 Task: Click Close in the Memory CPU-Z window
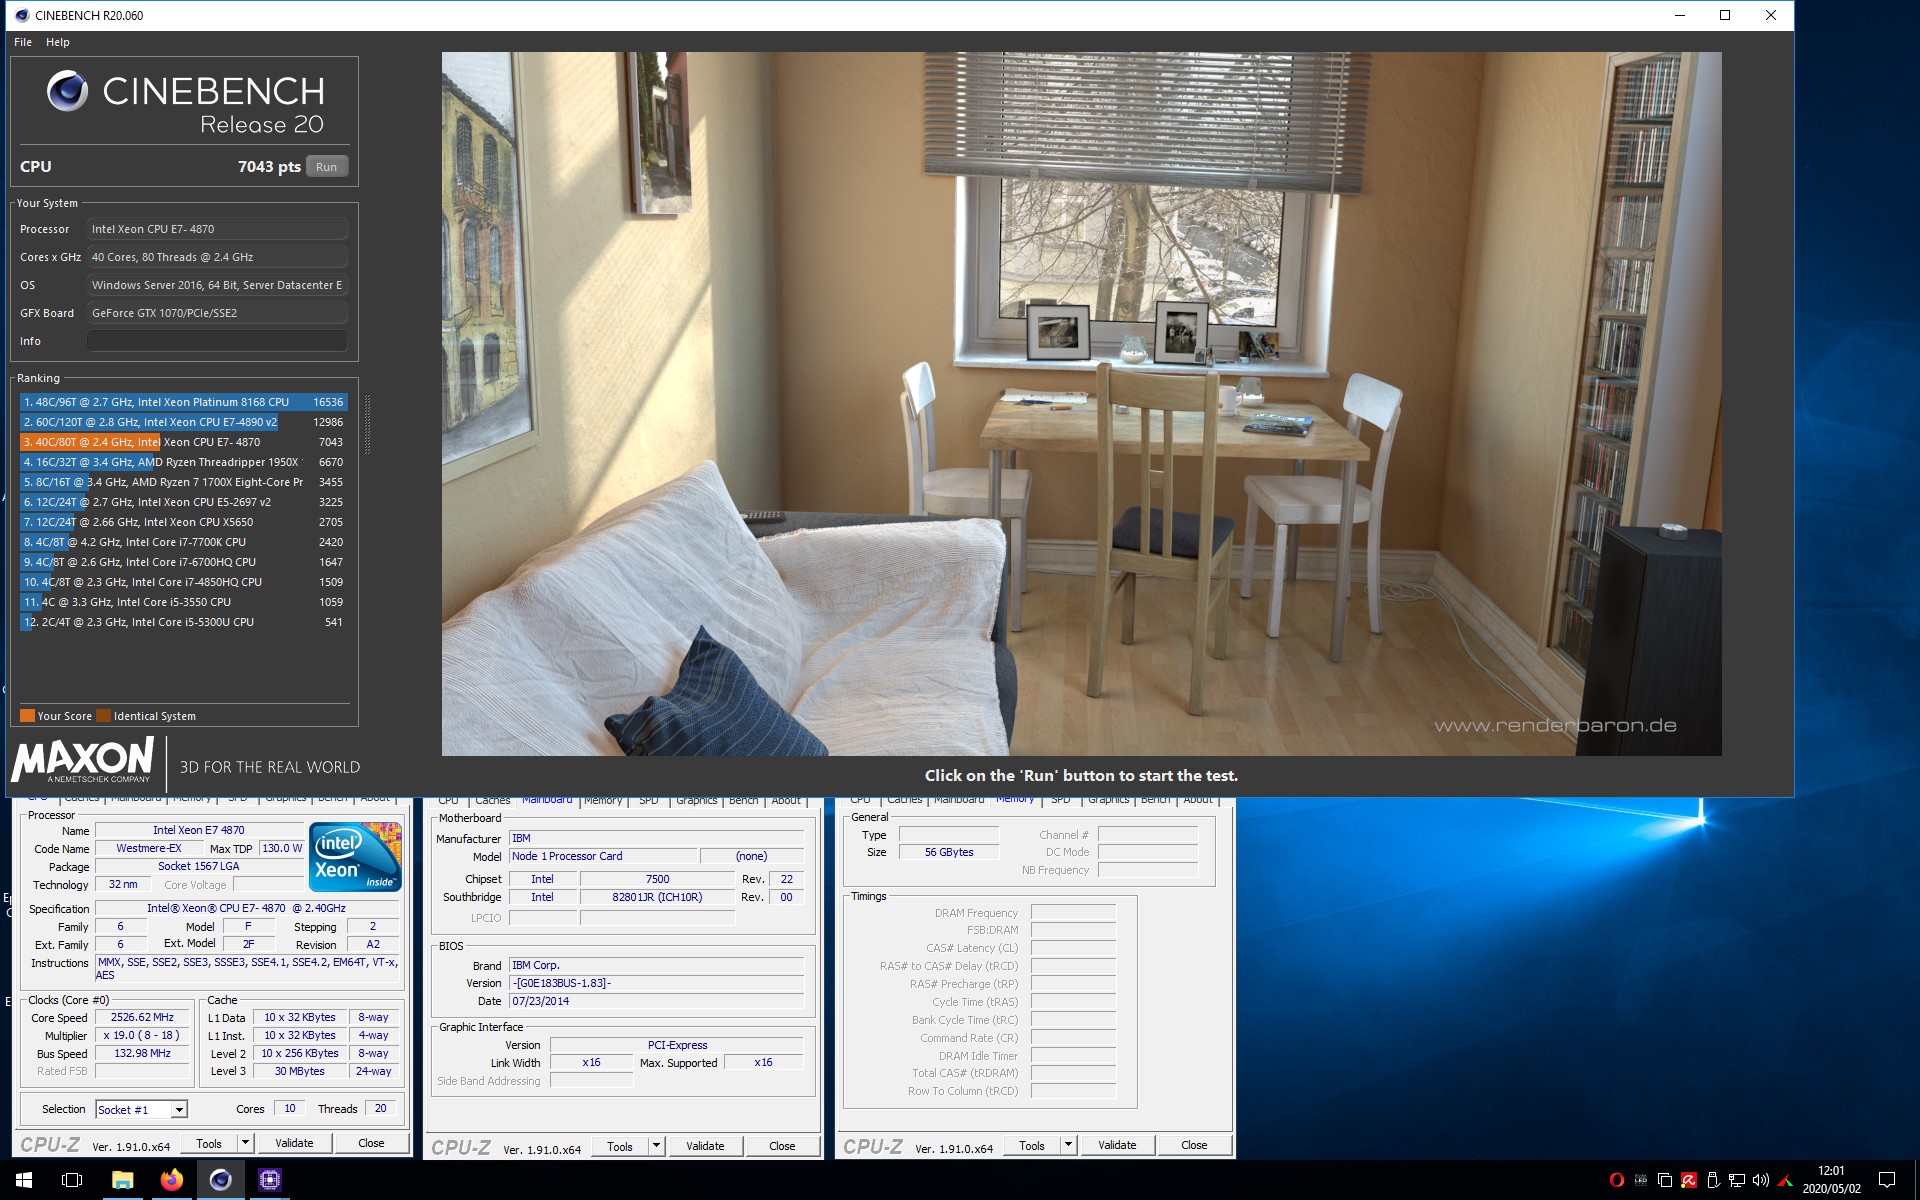click(1194, 1145)
